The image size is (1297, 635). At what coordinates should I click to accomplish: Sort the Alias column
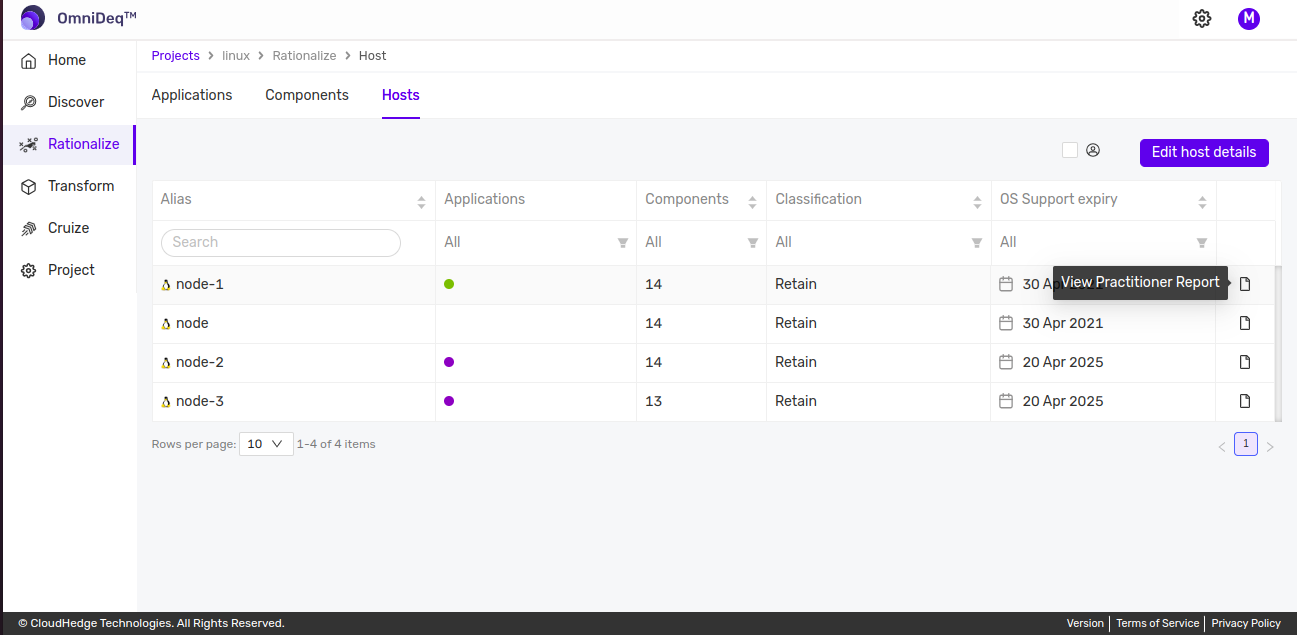[x=421, y=202]
